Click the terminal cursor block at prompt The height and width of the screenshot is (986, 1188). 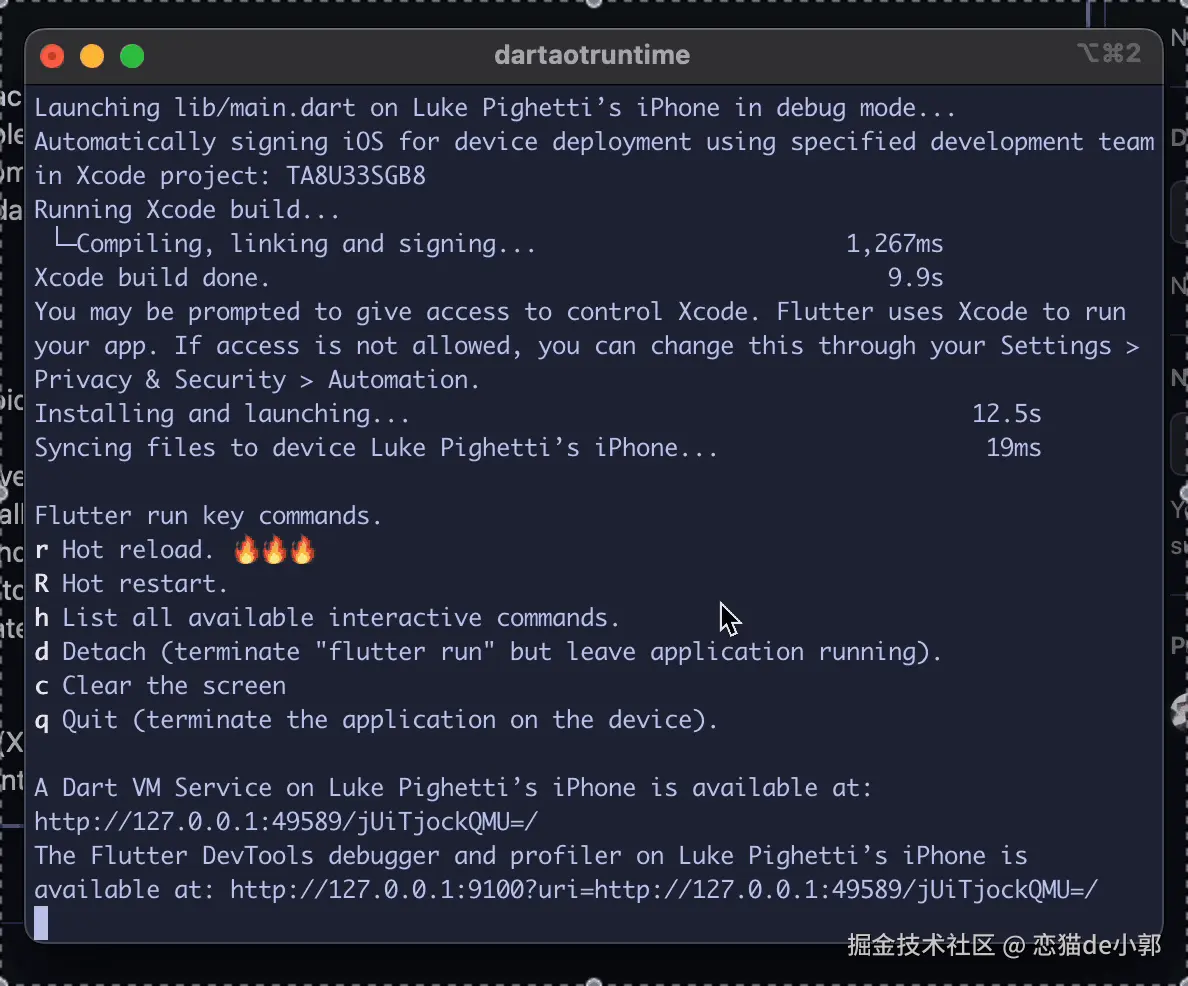(x=41, y=923)
